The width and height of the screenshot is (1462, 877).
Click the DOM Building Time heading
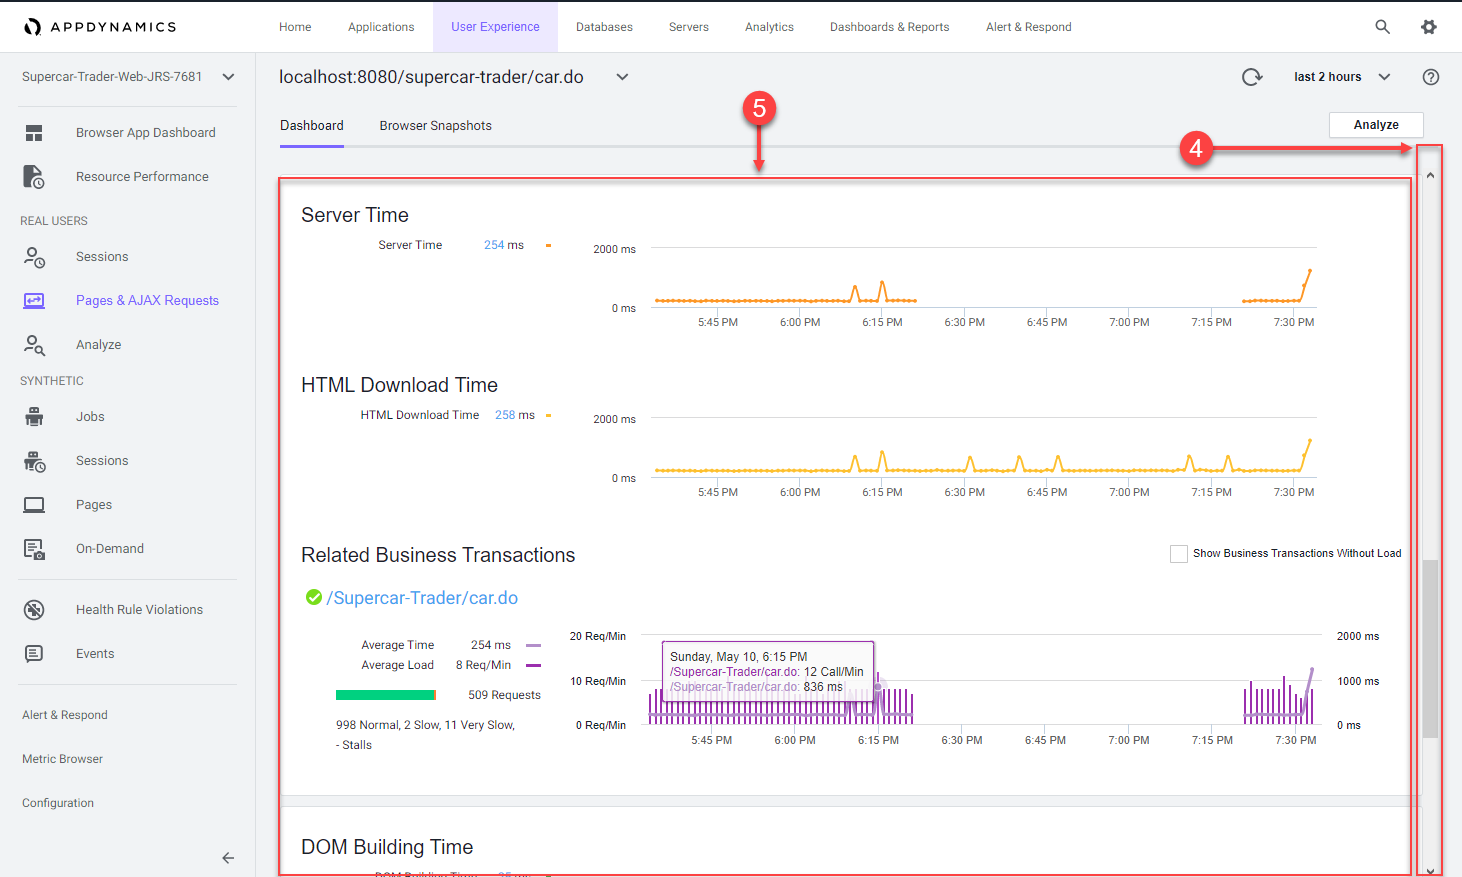(387, 847)
